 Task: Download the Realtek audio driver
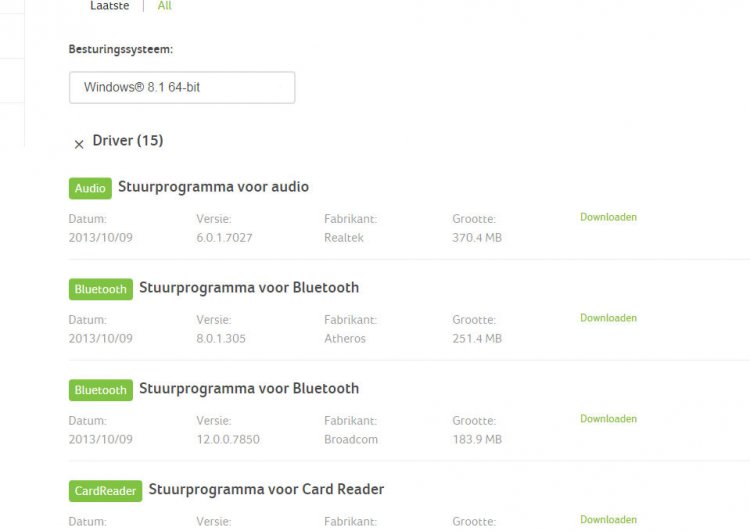pos(608,217)
